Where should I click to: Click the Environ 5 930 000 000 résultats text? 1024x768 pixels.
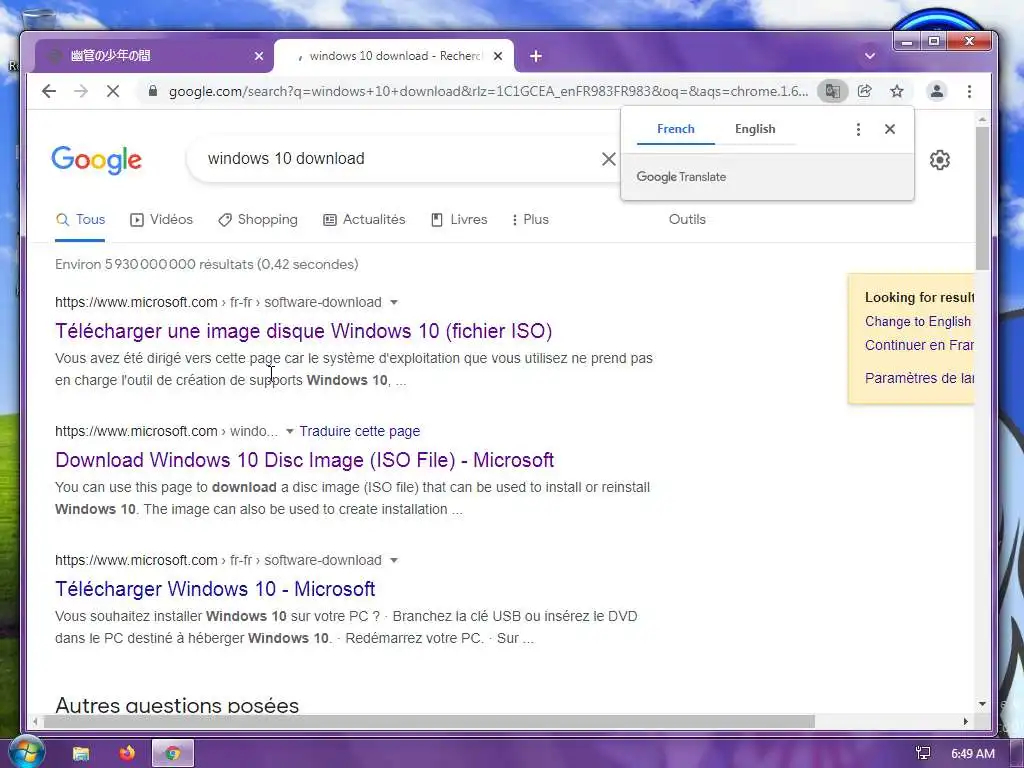coord(206,264)
